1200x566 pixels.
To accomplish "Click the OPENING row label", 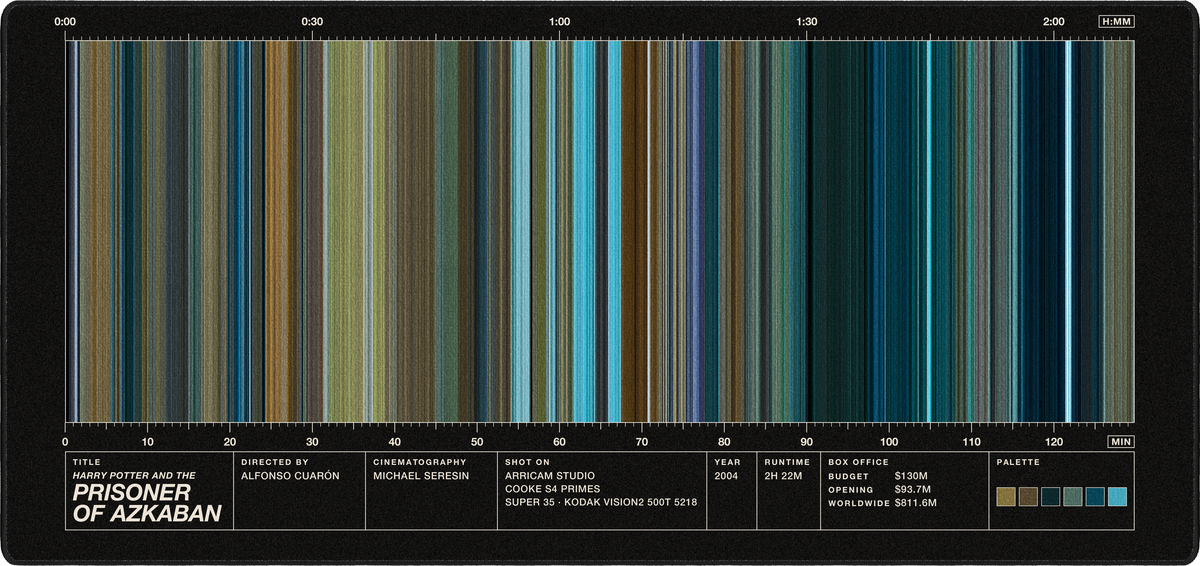I will click(x=851, y=490).
